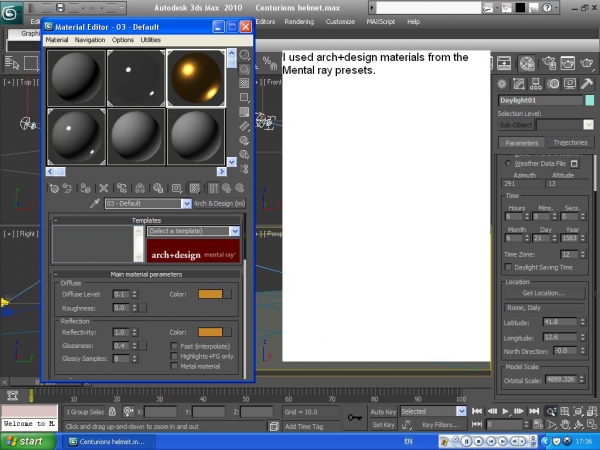The image size is (600, 450).
Task: Open the Rendering menu
Action: tap(299, 22)
